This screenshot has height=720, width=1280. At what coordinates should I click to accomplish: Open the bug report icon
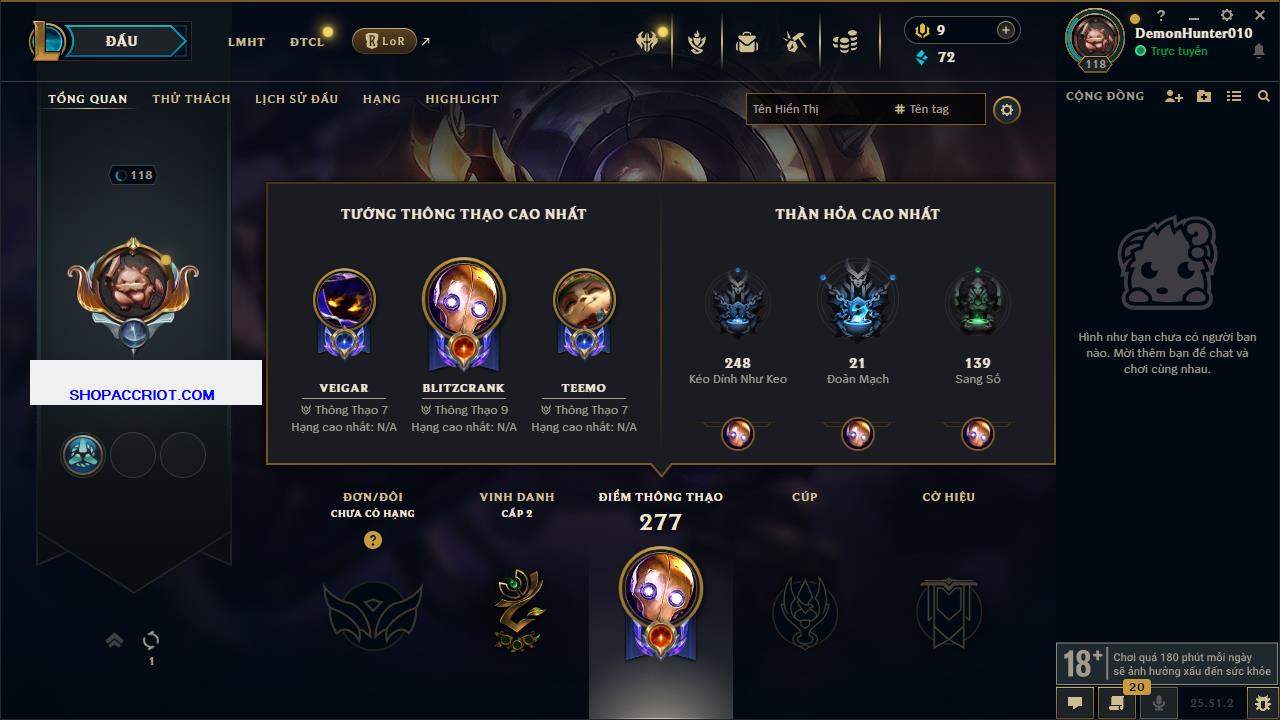point(1262,703)
